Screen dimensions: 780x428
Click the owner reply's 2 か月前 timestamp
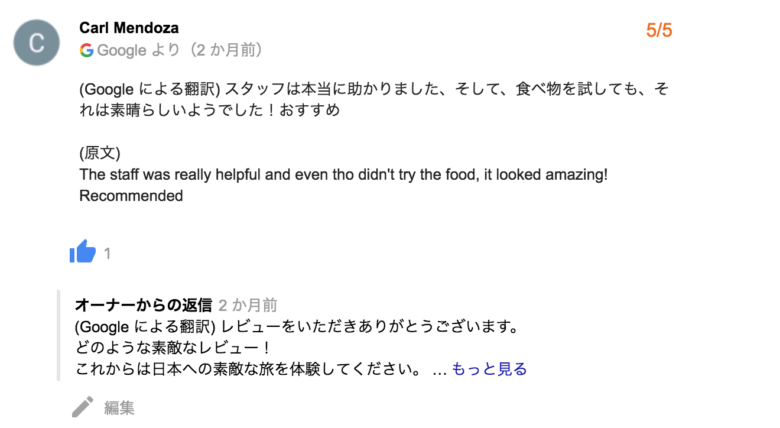(248, 305)
